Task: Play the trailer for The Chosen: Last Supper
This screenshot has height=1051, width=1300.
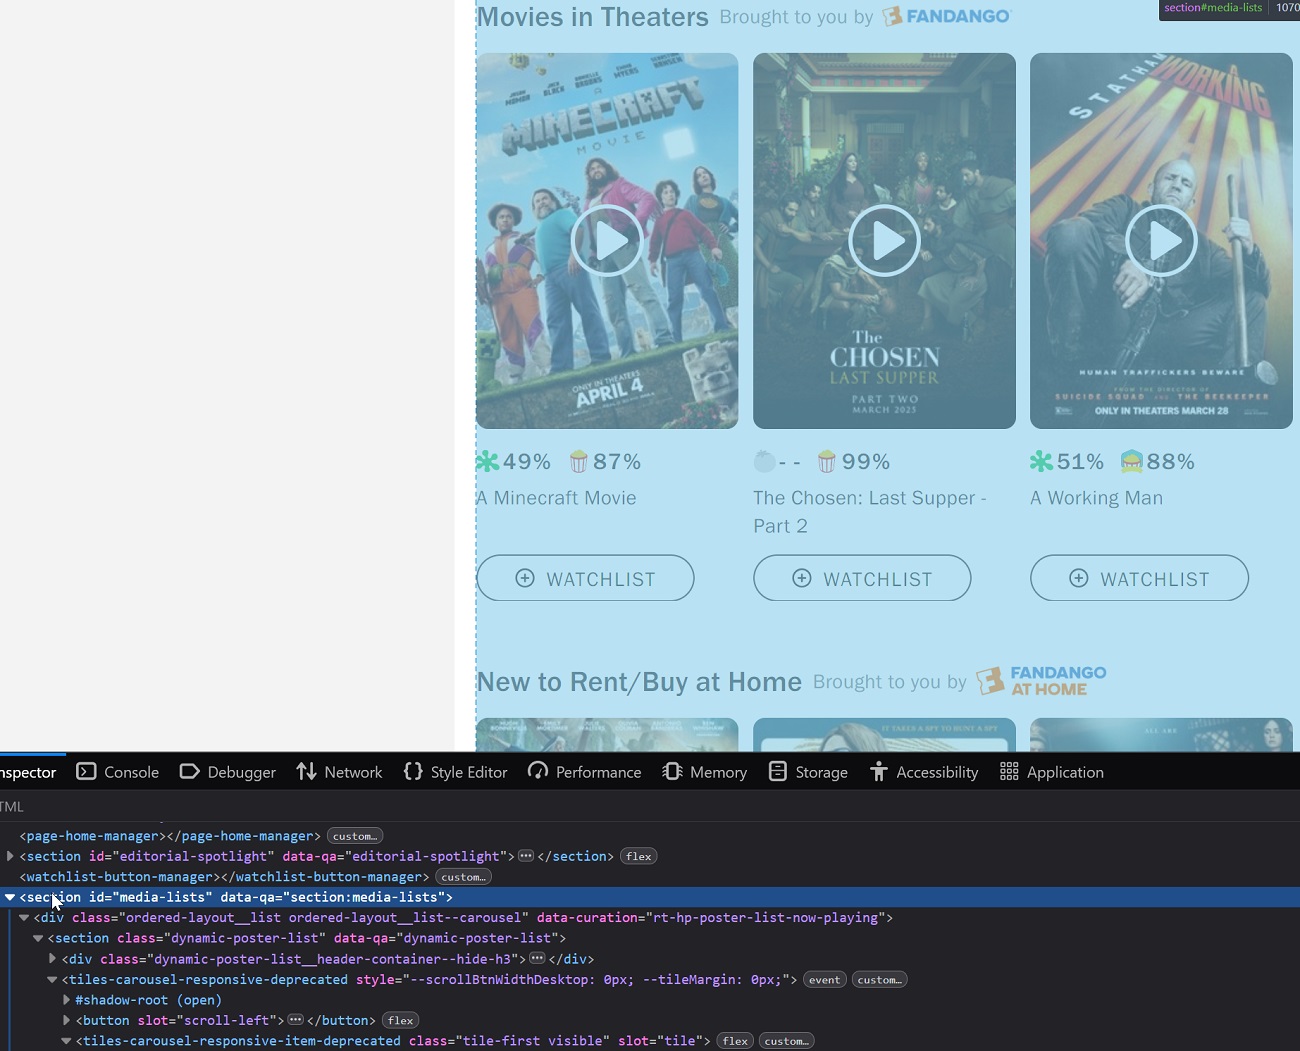Action: [884, 240]
